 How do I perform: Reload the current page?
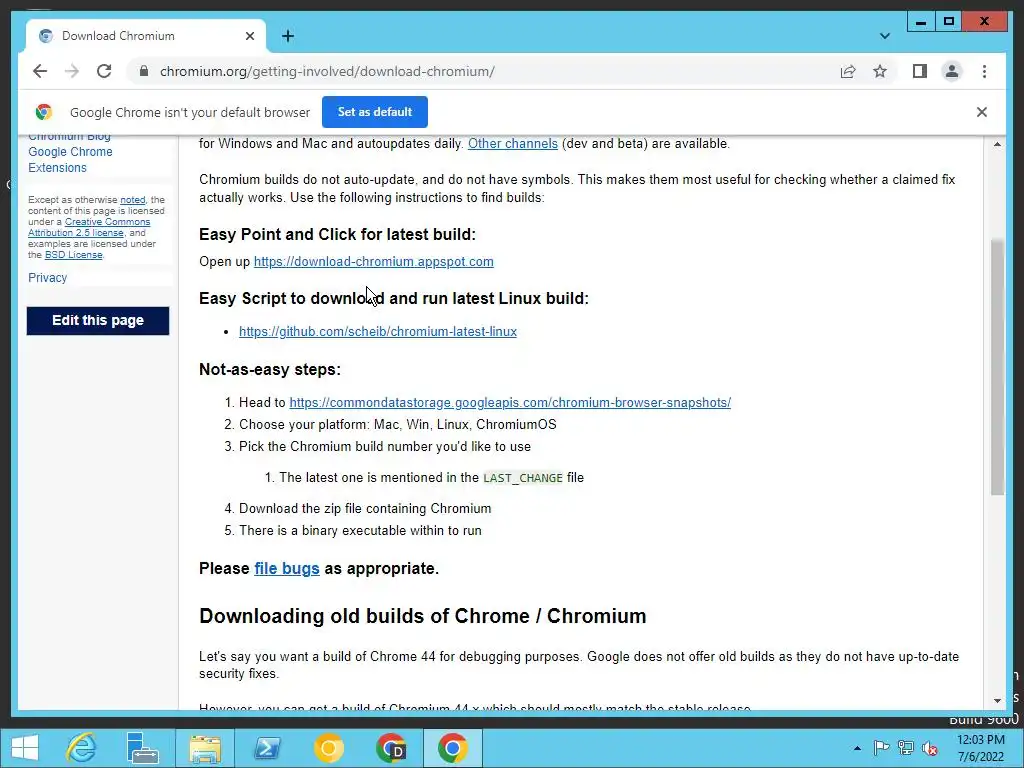(104, 71)
